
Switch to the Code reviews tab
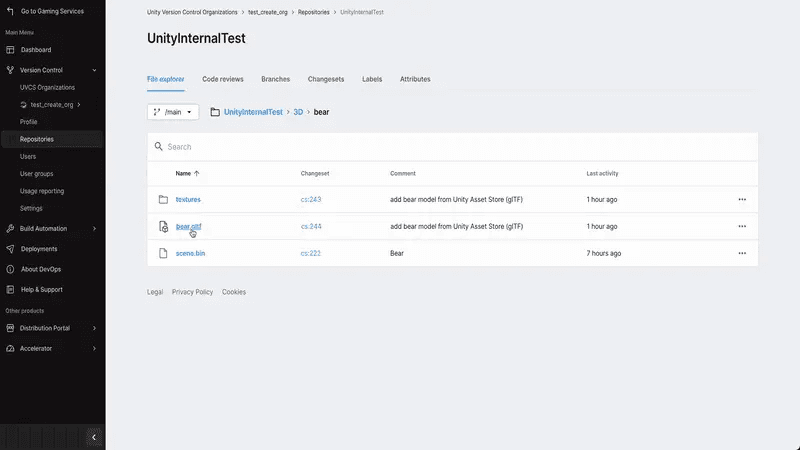point(222,79)
